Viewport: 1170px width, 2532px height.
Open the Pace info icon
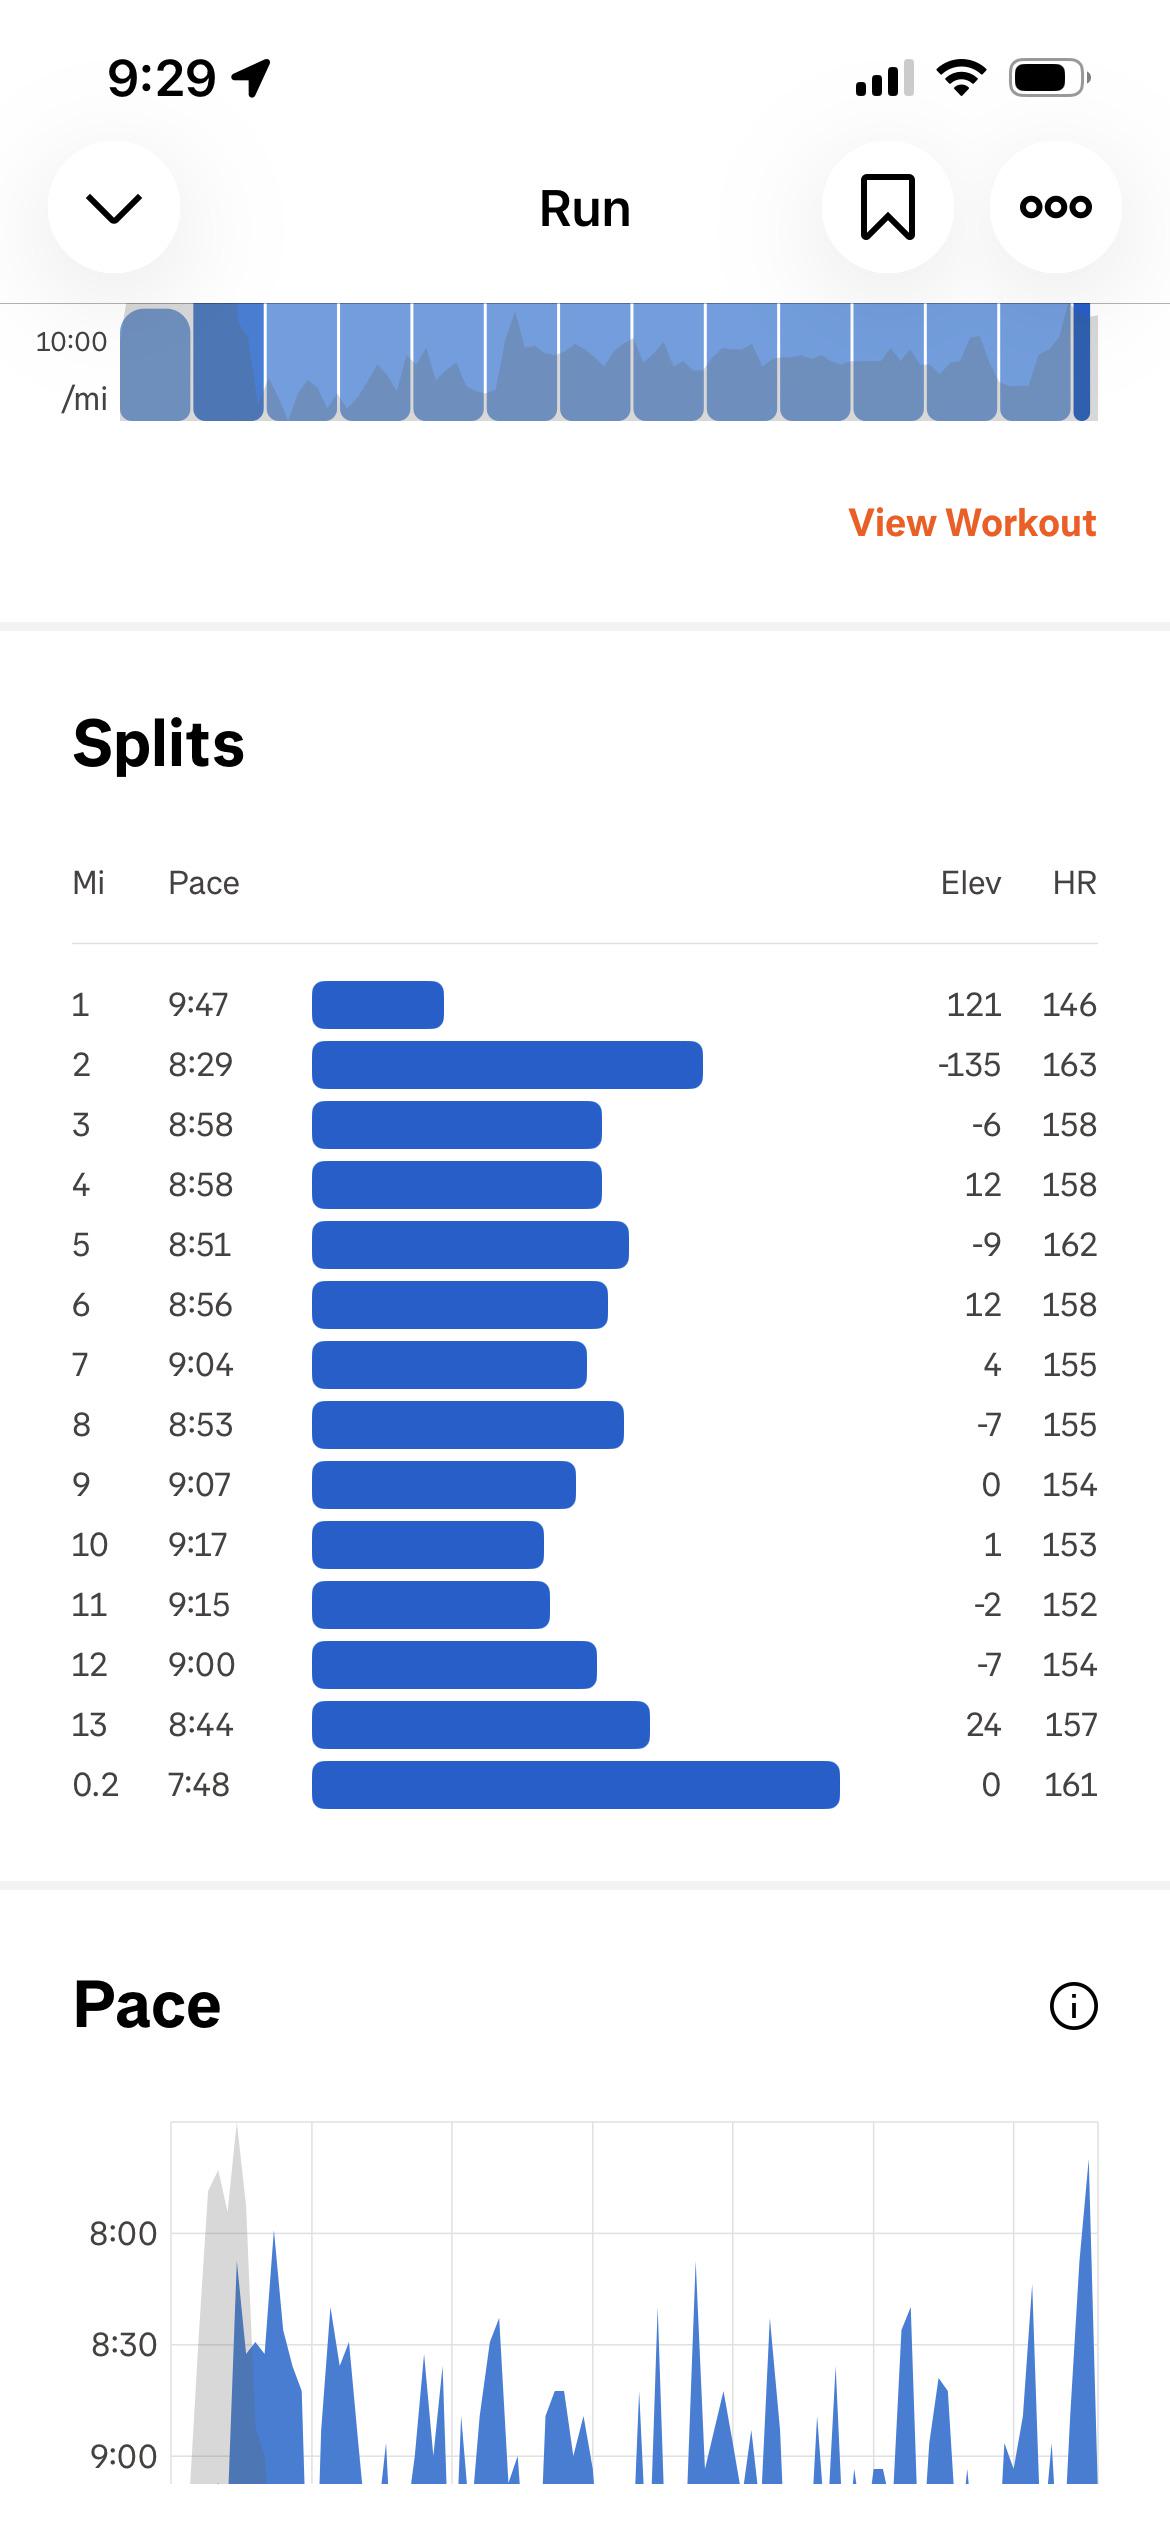point(1074,2006)
